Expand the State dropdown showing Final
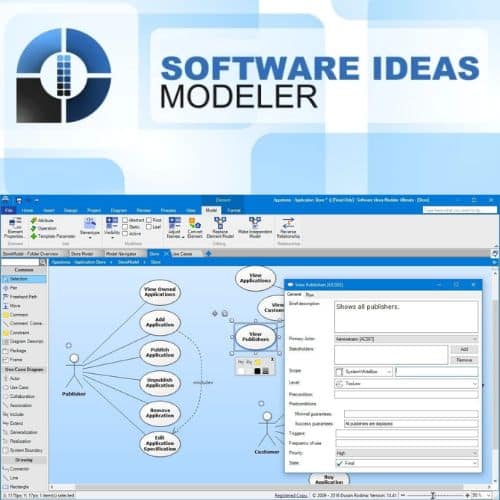The image size is (500, 500). coord(407,463)
